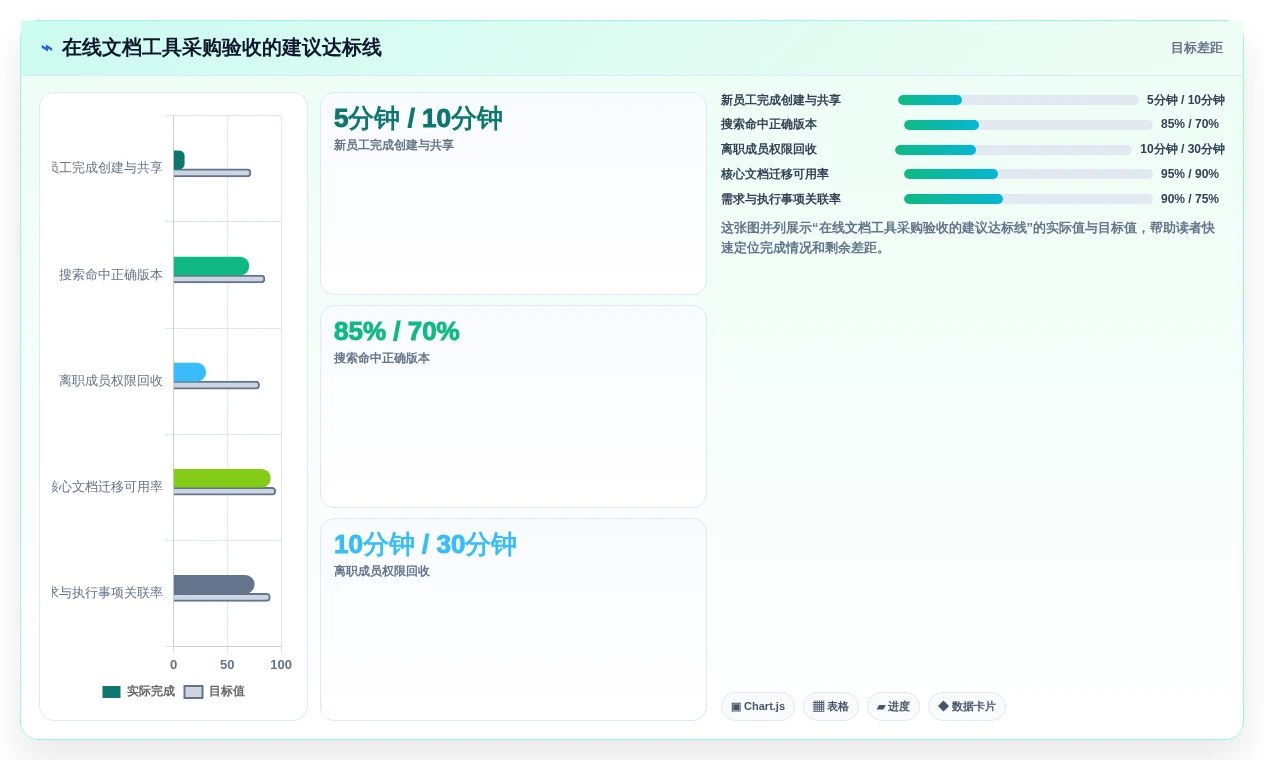Click the 数据卡片 tag chip

click(x=967, y=706)
